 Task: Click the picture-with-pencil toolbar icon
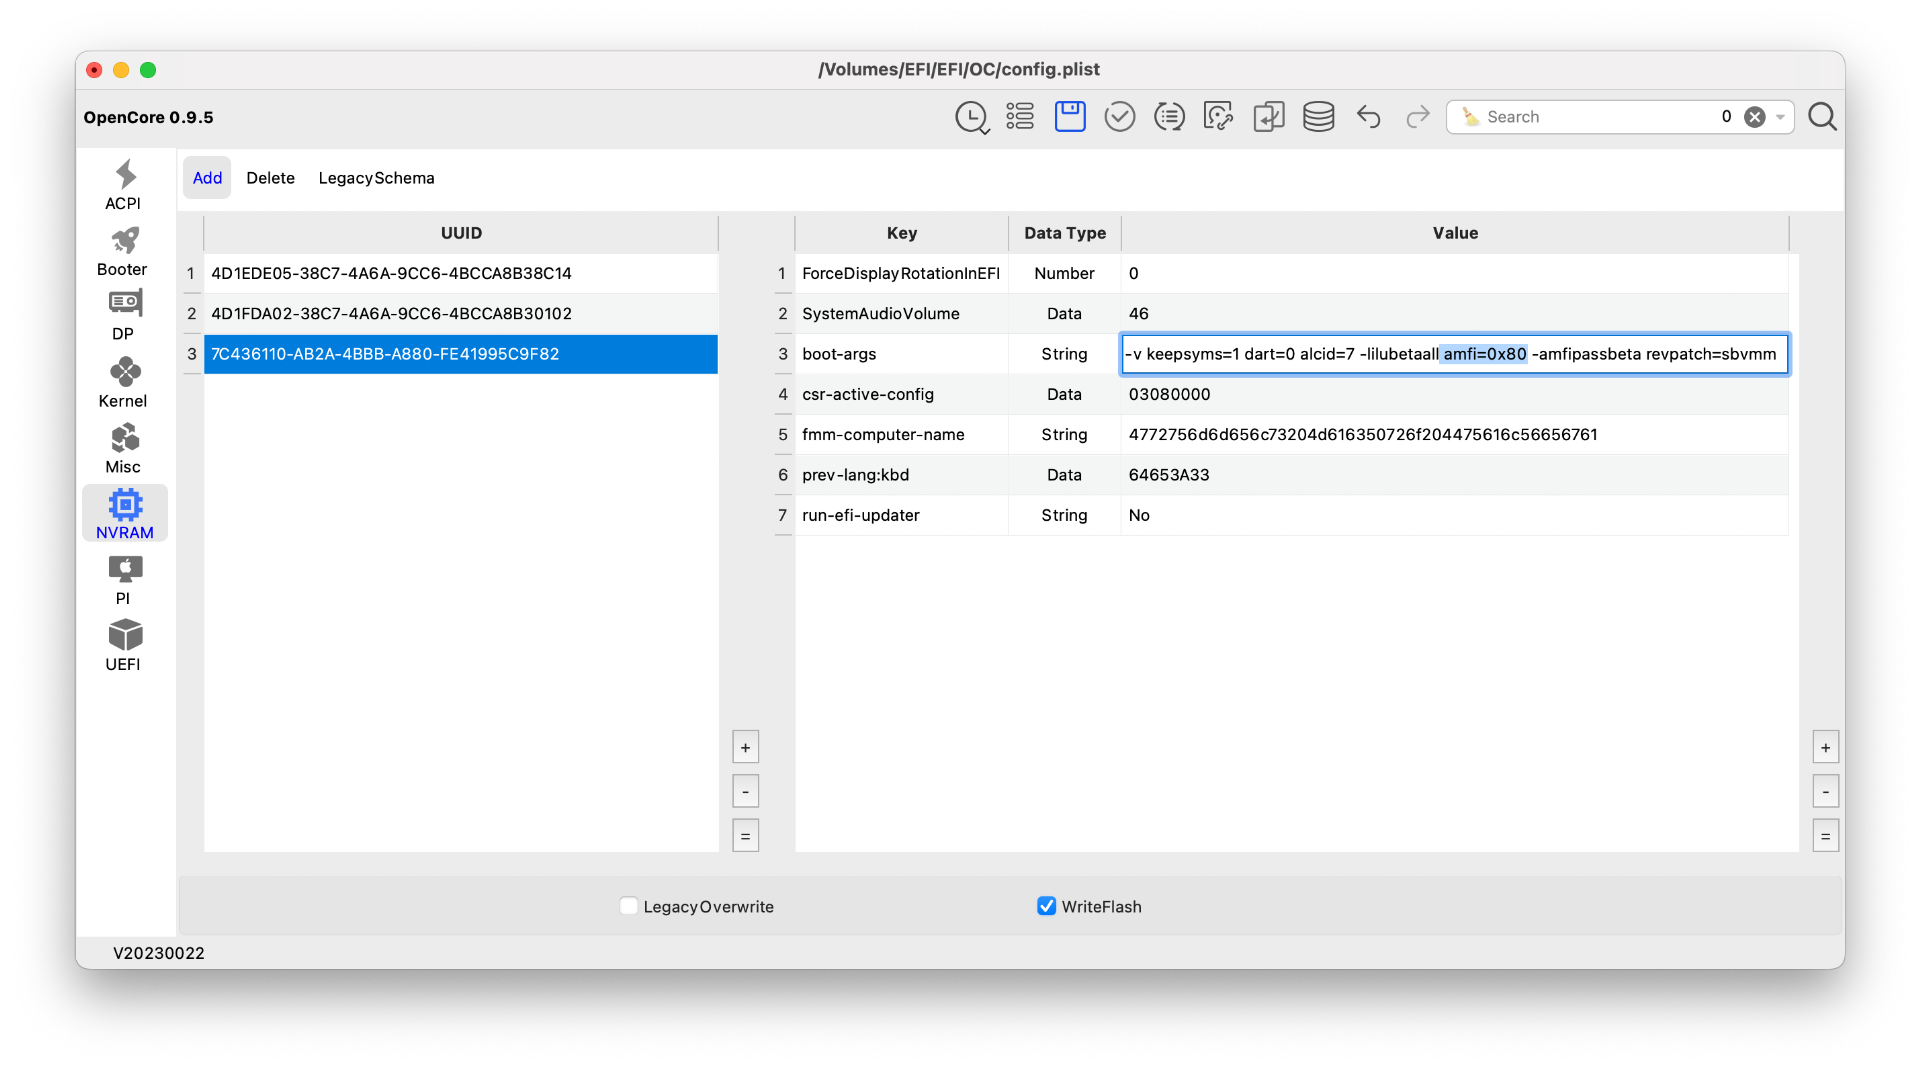[x=1218, y=117]
